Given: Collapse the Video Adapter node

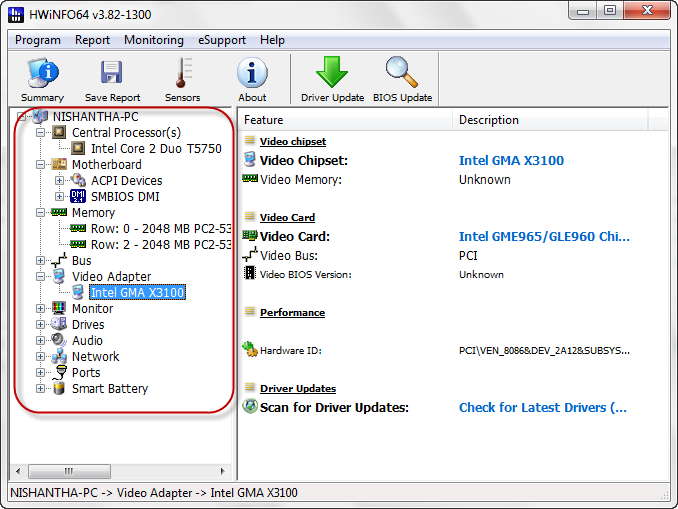Looking at the screenshot, I should point(40,276).
